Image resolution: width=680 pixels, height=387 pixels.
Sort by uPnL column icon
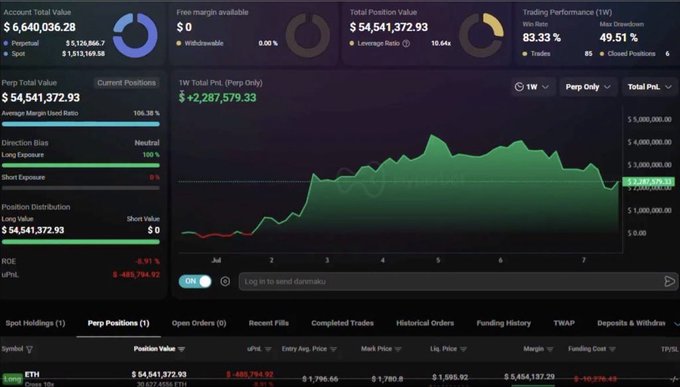click(x=268, y=349)
